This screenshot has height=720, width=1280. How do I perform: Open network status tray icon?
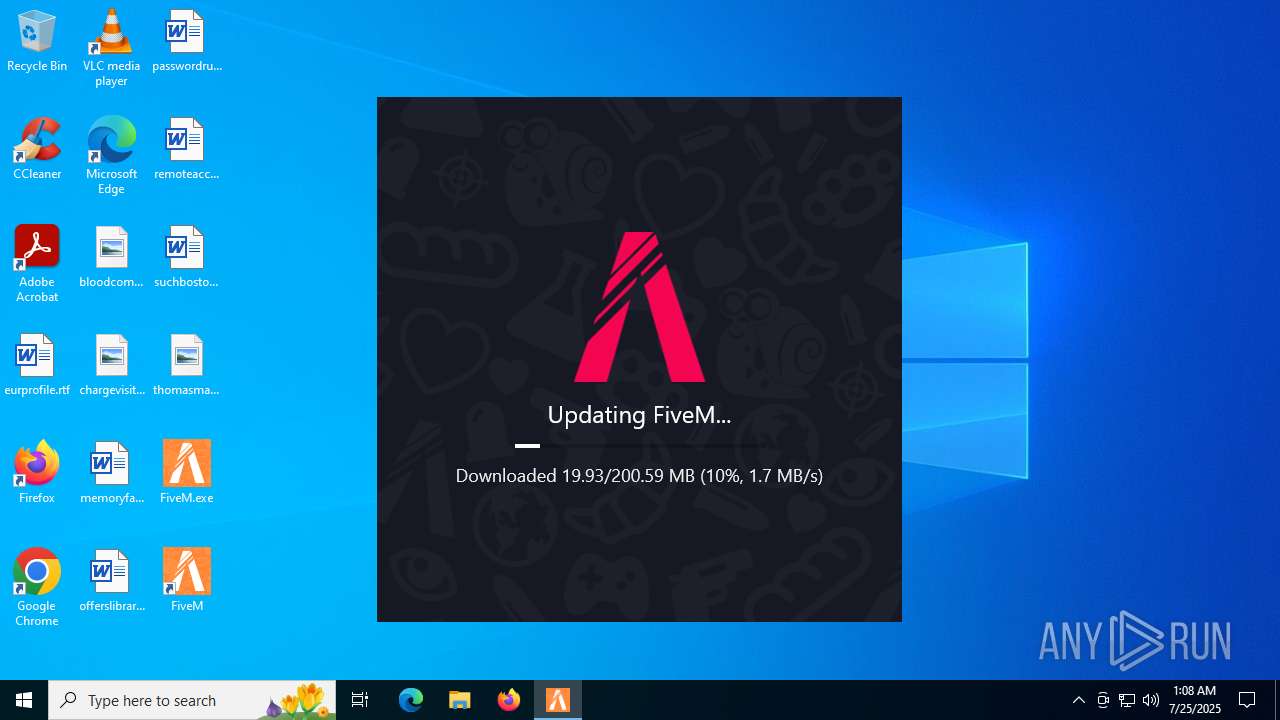(x=1127, y=700)
